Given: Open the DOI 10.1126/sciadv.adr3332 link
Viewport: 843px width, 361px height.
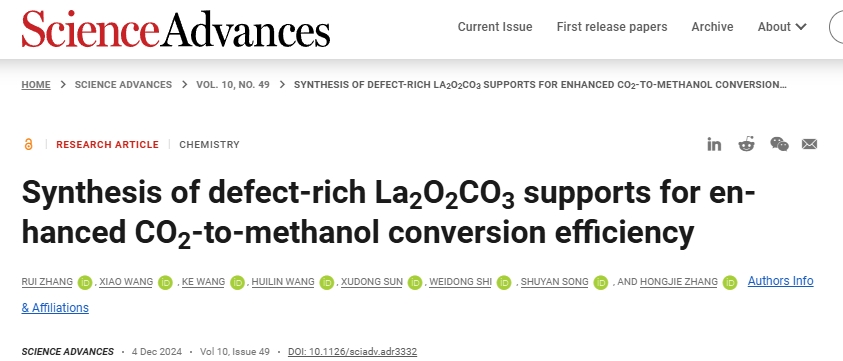Looking at the screenshot, I should (x=352, y=352).
